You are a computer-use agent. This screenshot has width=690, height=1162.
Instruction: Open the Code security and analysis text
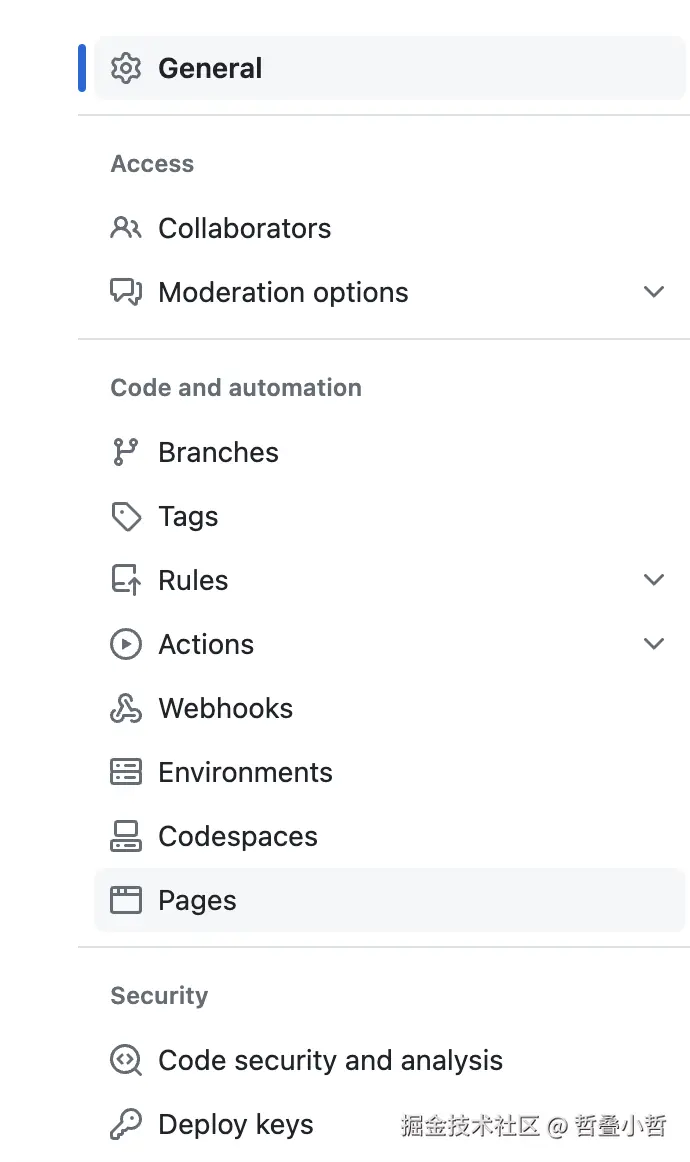point(330,1060)
